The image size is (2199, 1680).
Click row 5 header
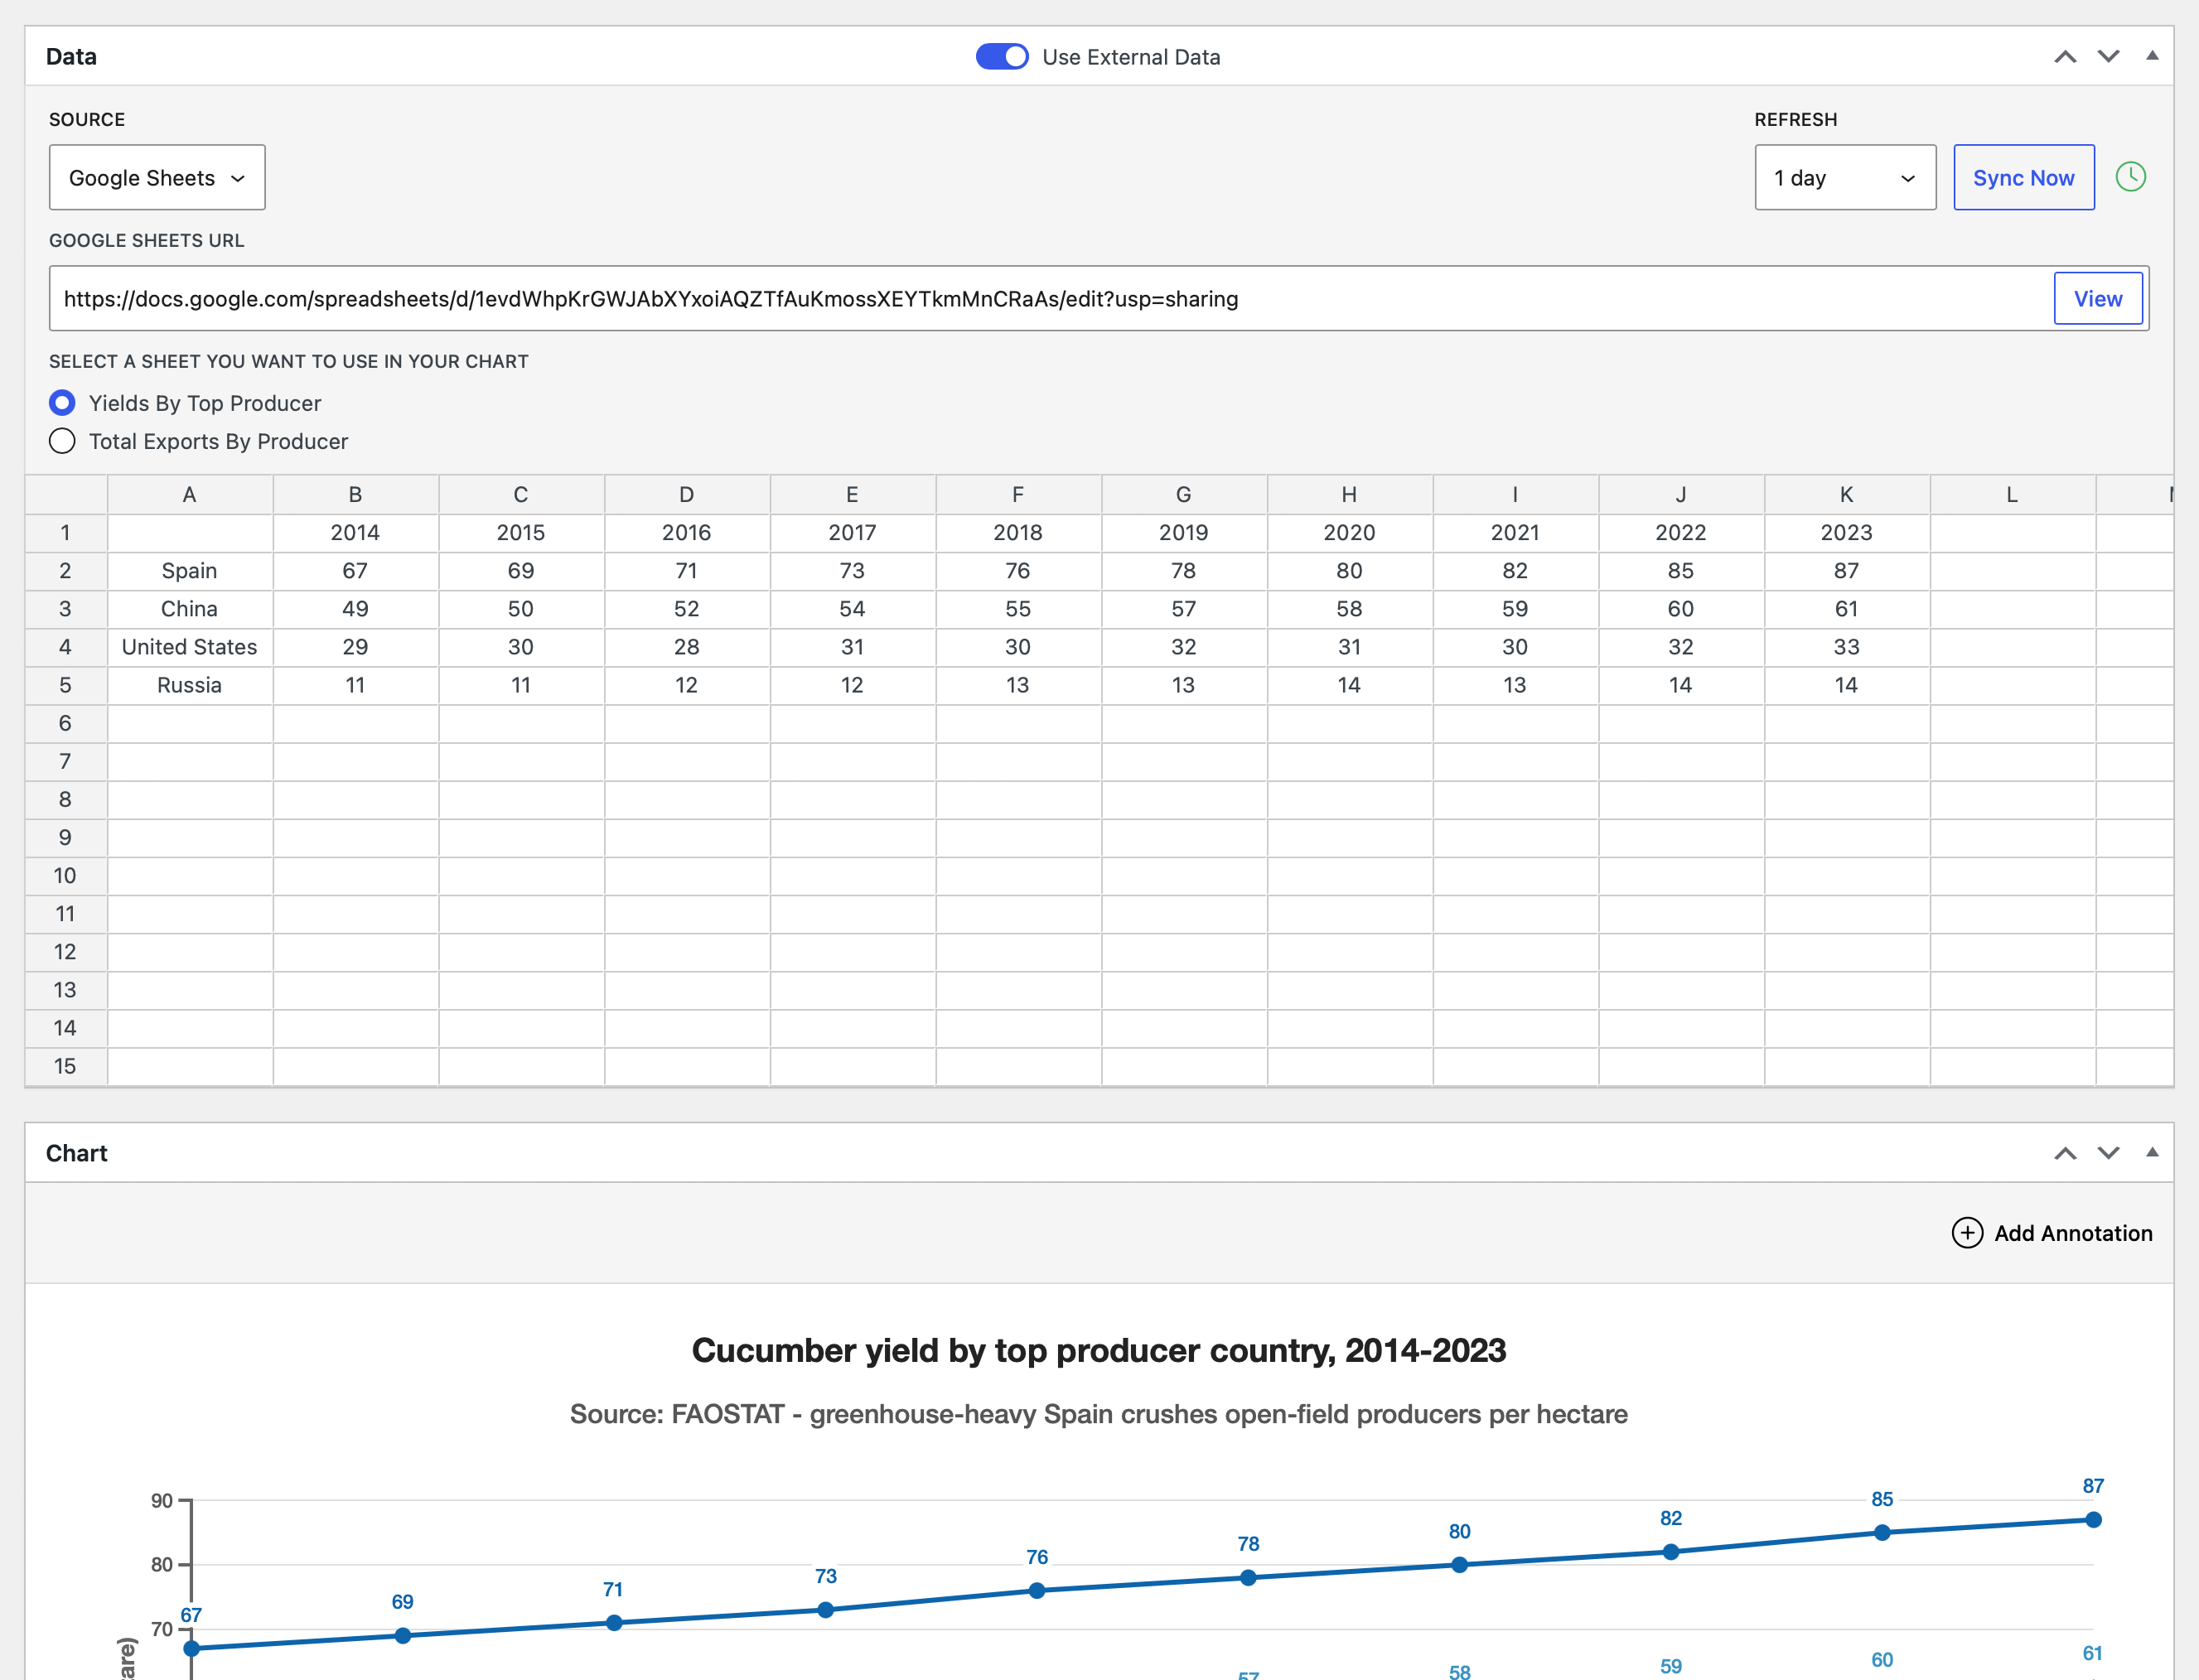pos(66,686)
